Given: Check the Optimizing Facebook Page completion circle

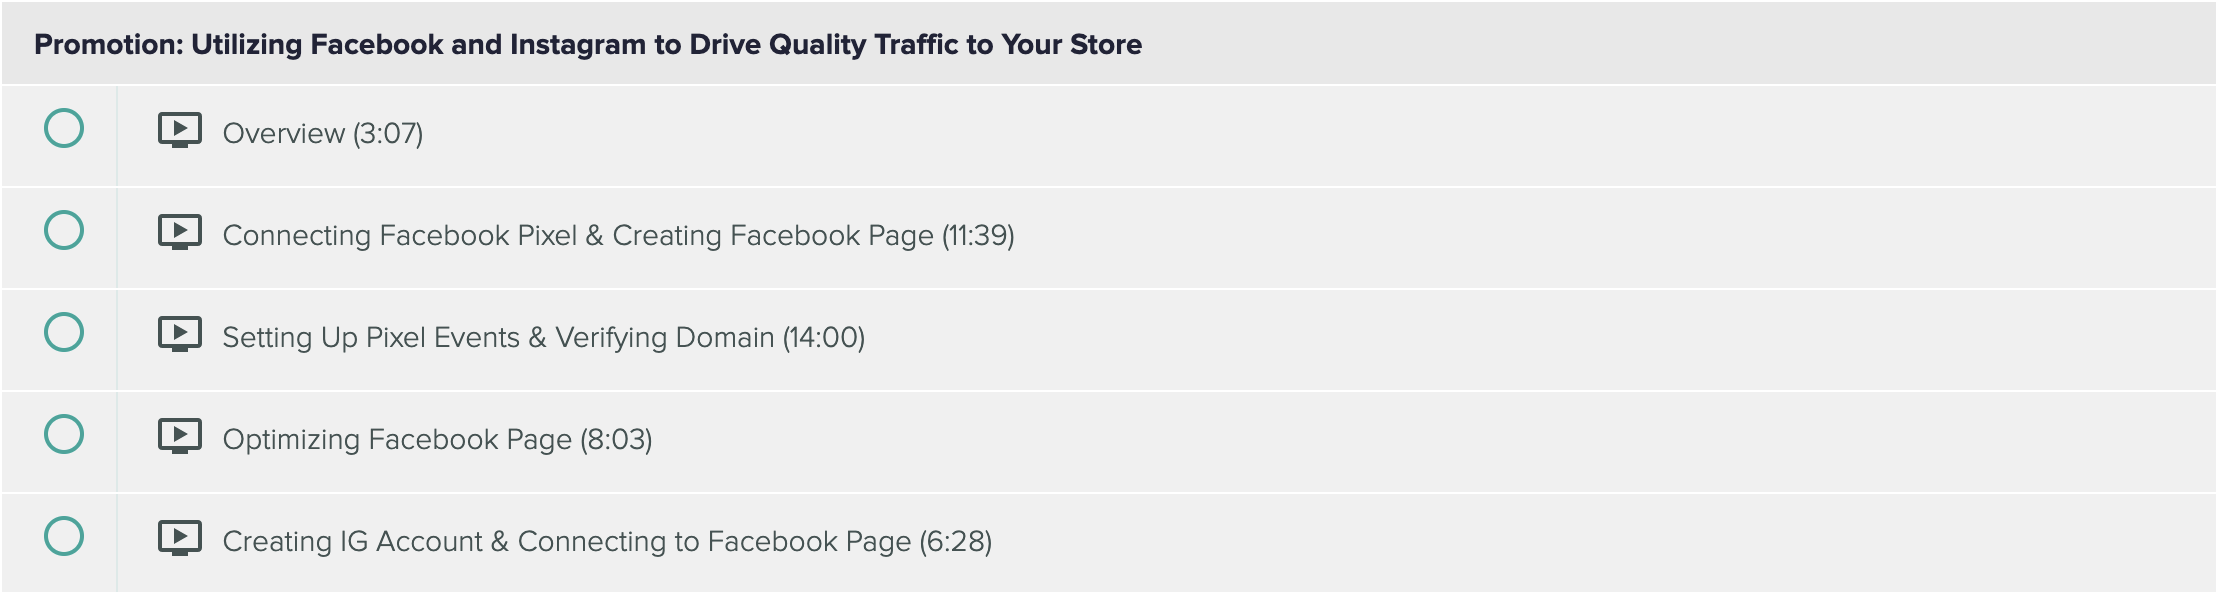Looking at the screenshot, I should tap(64, 434).
